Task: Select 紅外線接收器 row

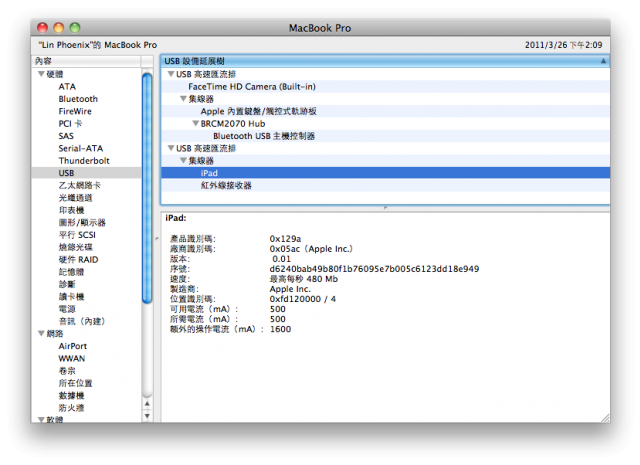Action: click(x=386, y=185)
